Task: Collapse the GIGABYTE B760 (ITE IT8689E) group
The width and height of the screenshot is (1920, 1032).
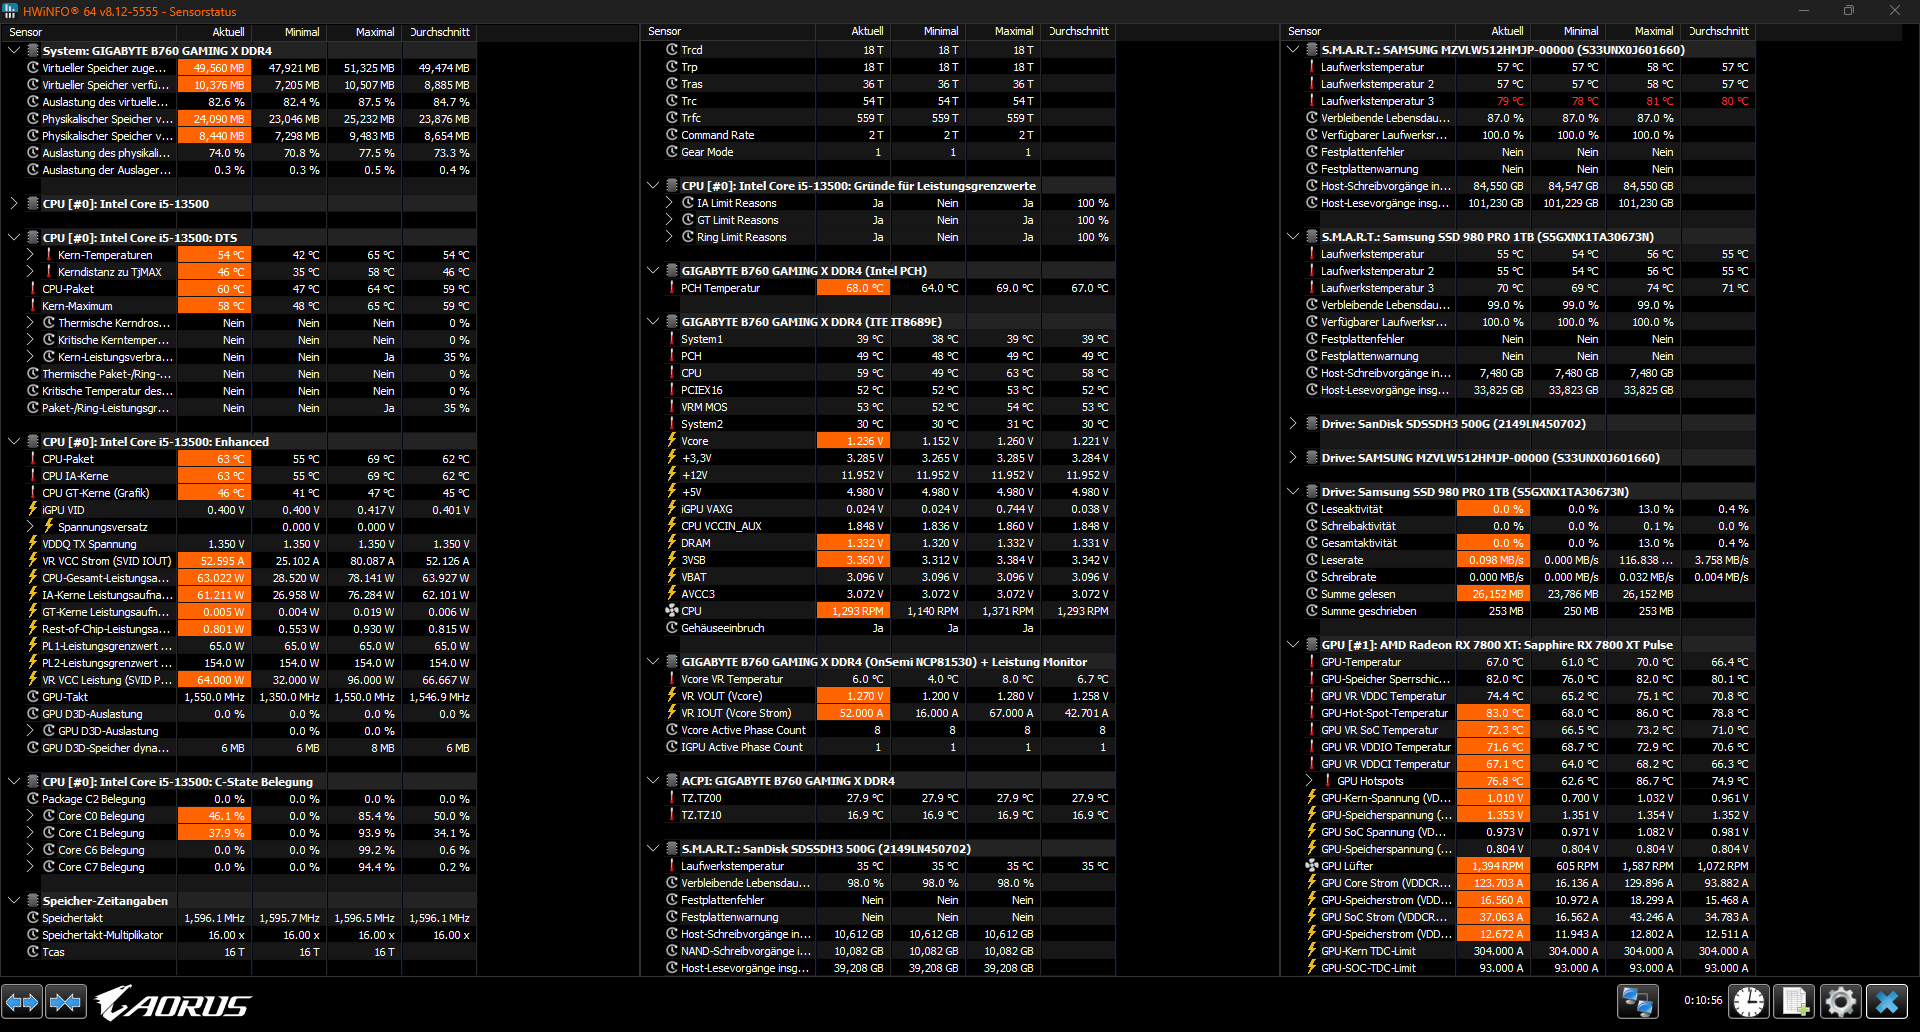Action: click(x=653, y=321)
